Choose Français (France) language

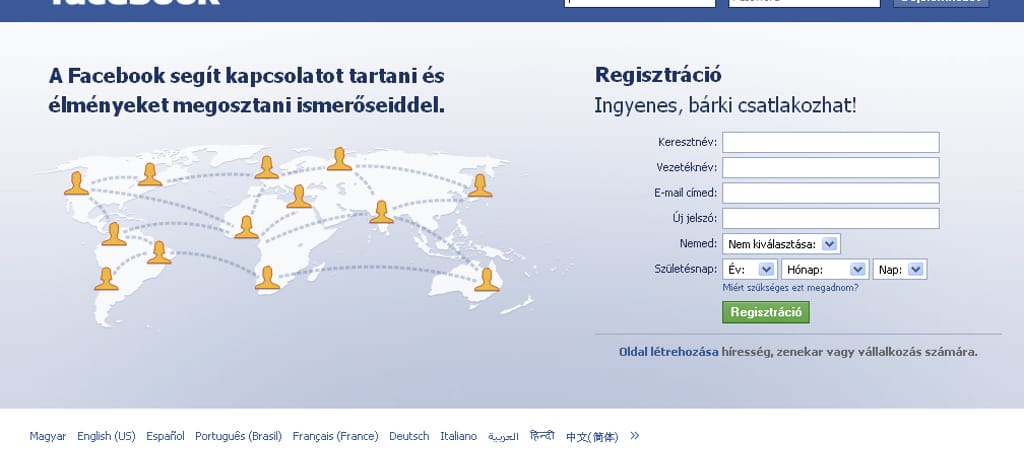pos(335,436)
